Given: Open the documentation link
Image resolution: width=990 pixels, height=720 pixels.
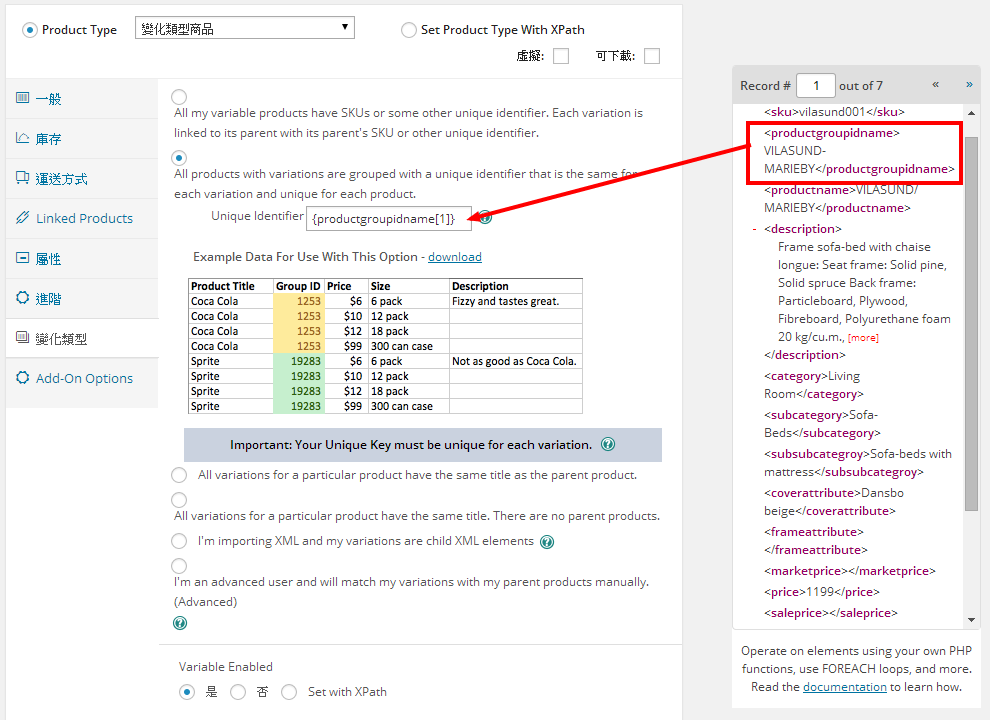Looking at the screenshot, I should [844, 687].
